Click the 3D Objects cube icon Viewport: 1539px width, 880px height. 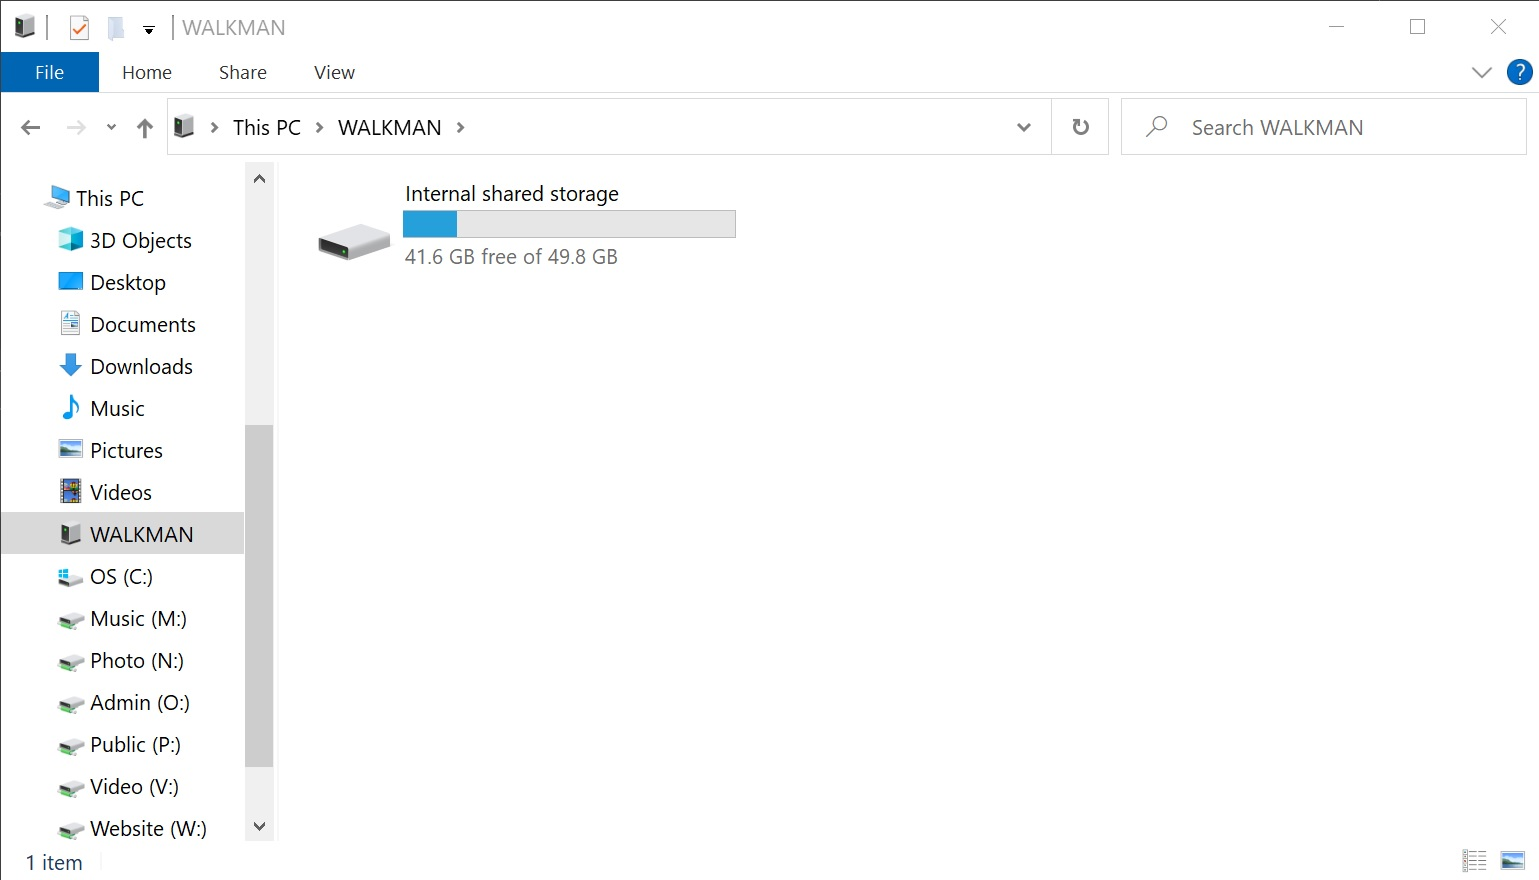click(71, 239)
